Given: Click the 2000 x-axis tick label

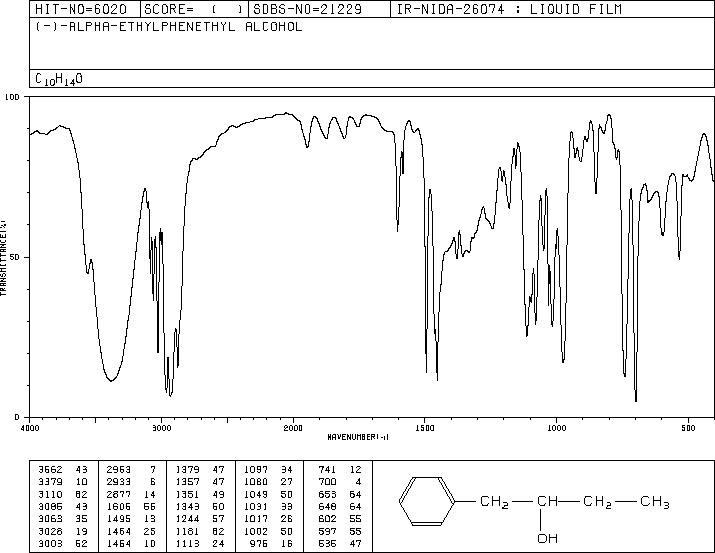Looking at the screenshot, I should tap(293, 428).
